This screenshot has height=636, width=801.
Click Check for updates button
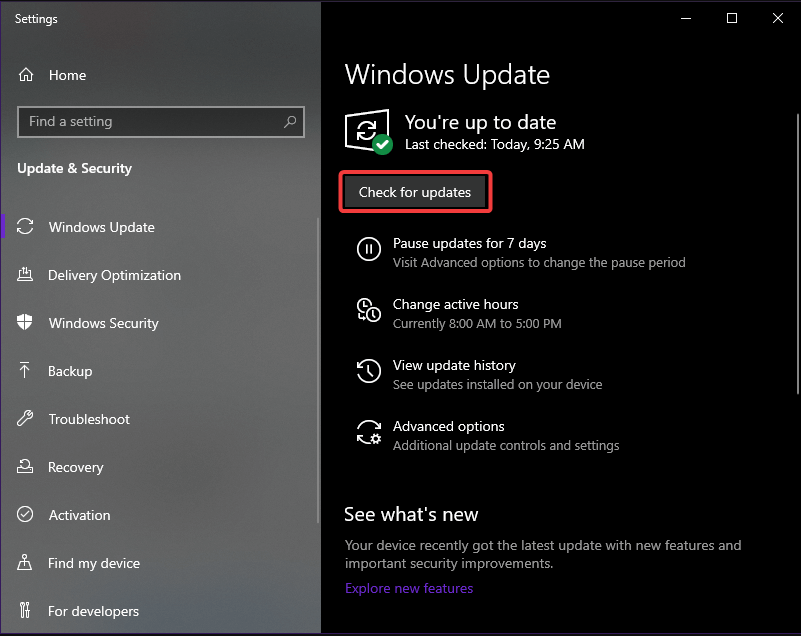(x=415, y=192)
